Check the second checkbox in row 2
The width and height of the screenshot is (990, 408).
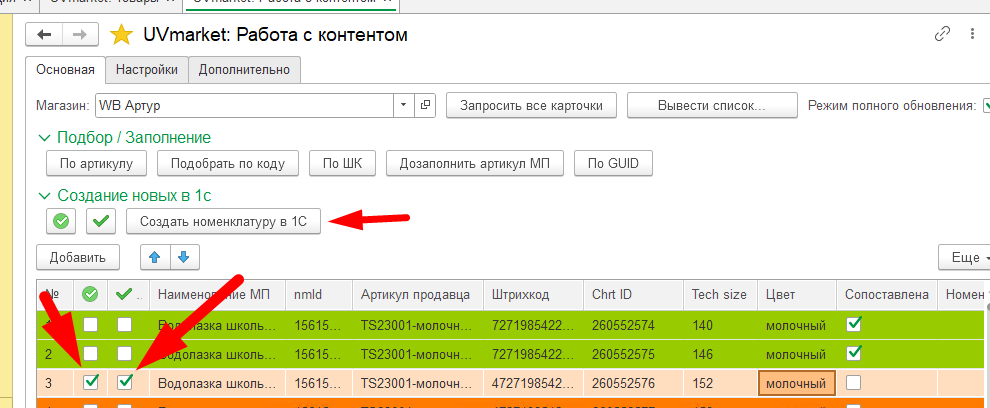pos(125,353)
